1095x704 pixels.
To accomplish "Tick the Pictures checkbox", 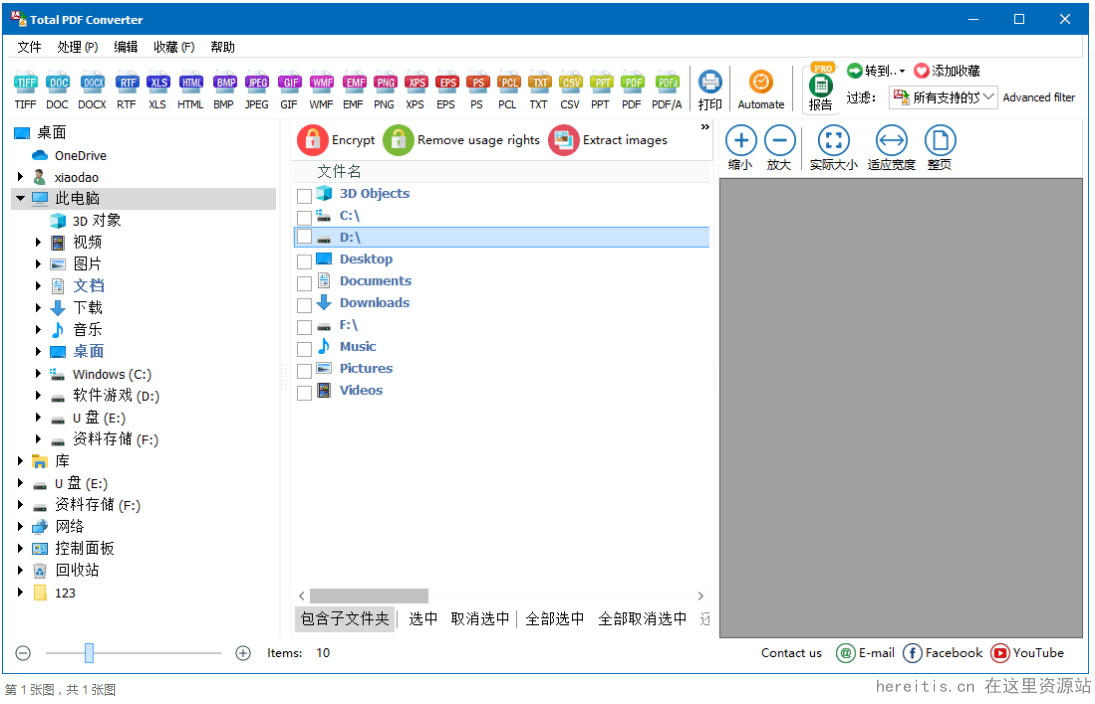I will [x=304, y=371].
